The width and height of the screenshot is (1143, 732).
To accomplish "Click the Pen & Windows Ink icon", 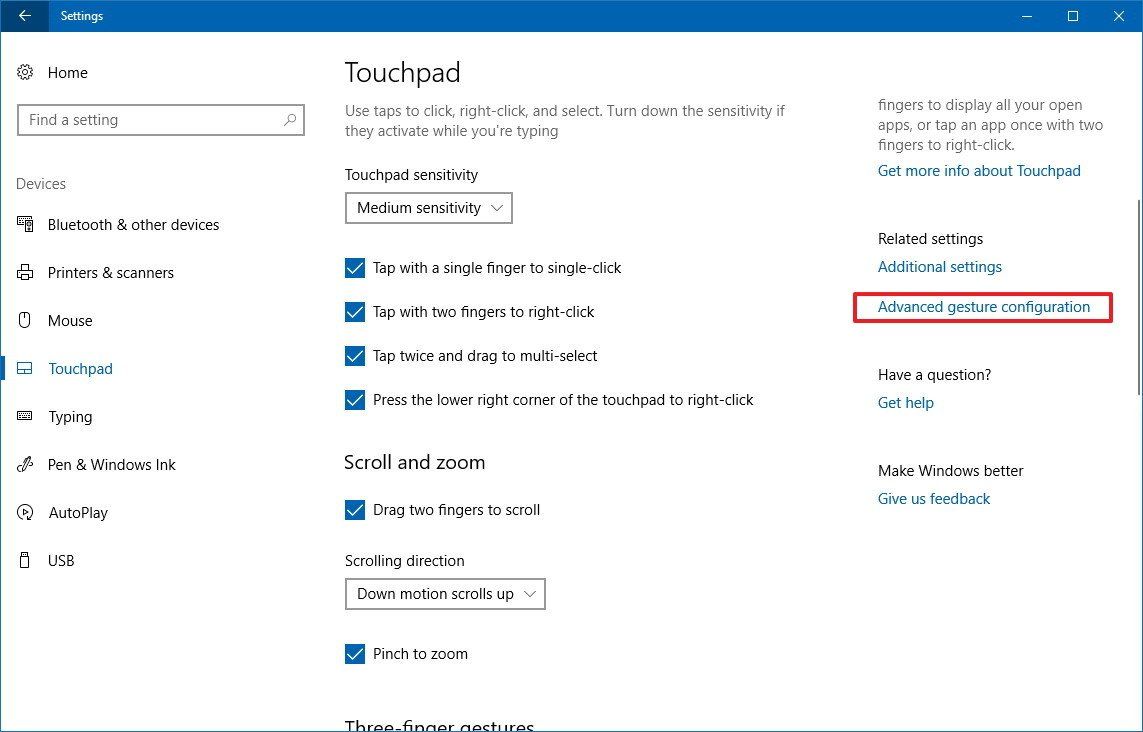I will (24, 464).
